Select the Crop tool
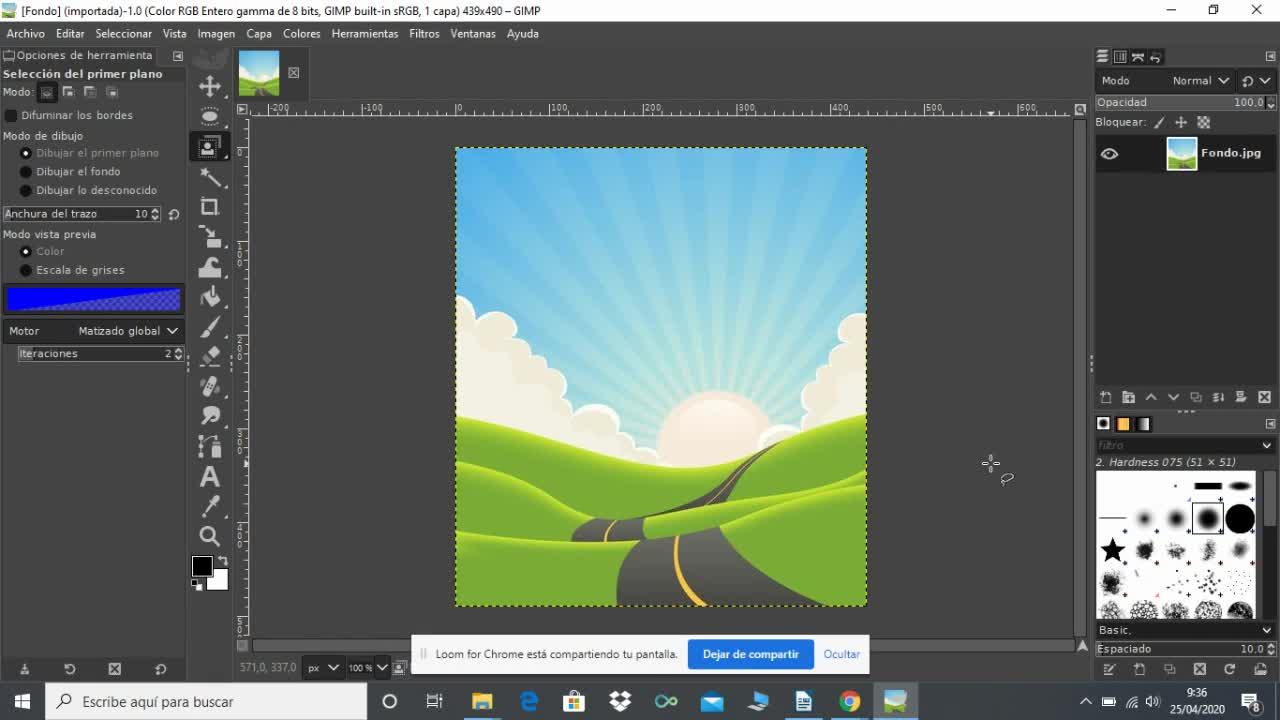This screenshot has height=720, width=1280. point(209,206)
